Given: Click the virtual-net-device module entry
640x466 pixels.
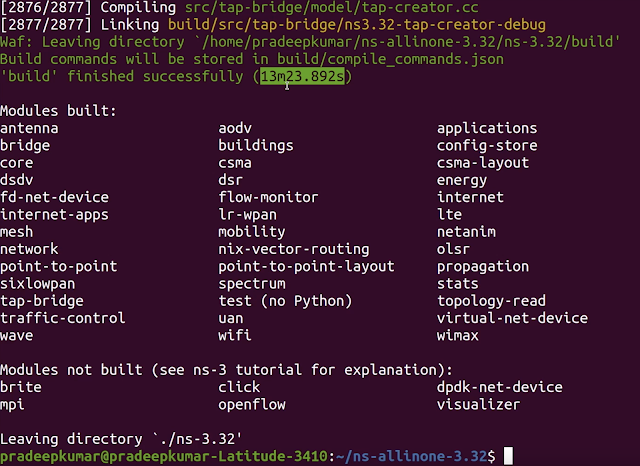Looking at the screenshot, I should (512, 318).
